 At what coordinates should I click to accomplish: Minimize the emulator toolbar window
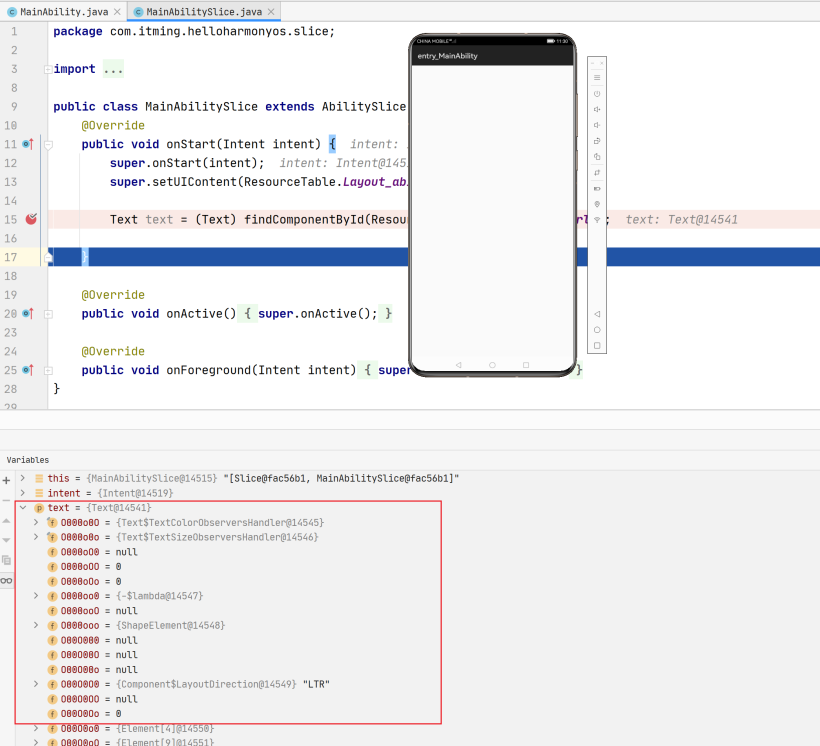pyautogui.click(x=593, y=63)
